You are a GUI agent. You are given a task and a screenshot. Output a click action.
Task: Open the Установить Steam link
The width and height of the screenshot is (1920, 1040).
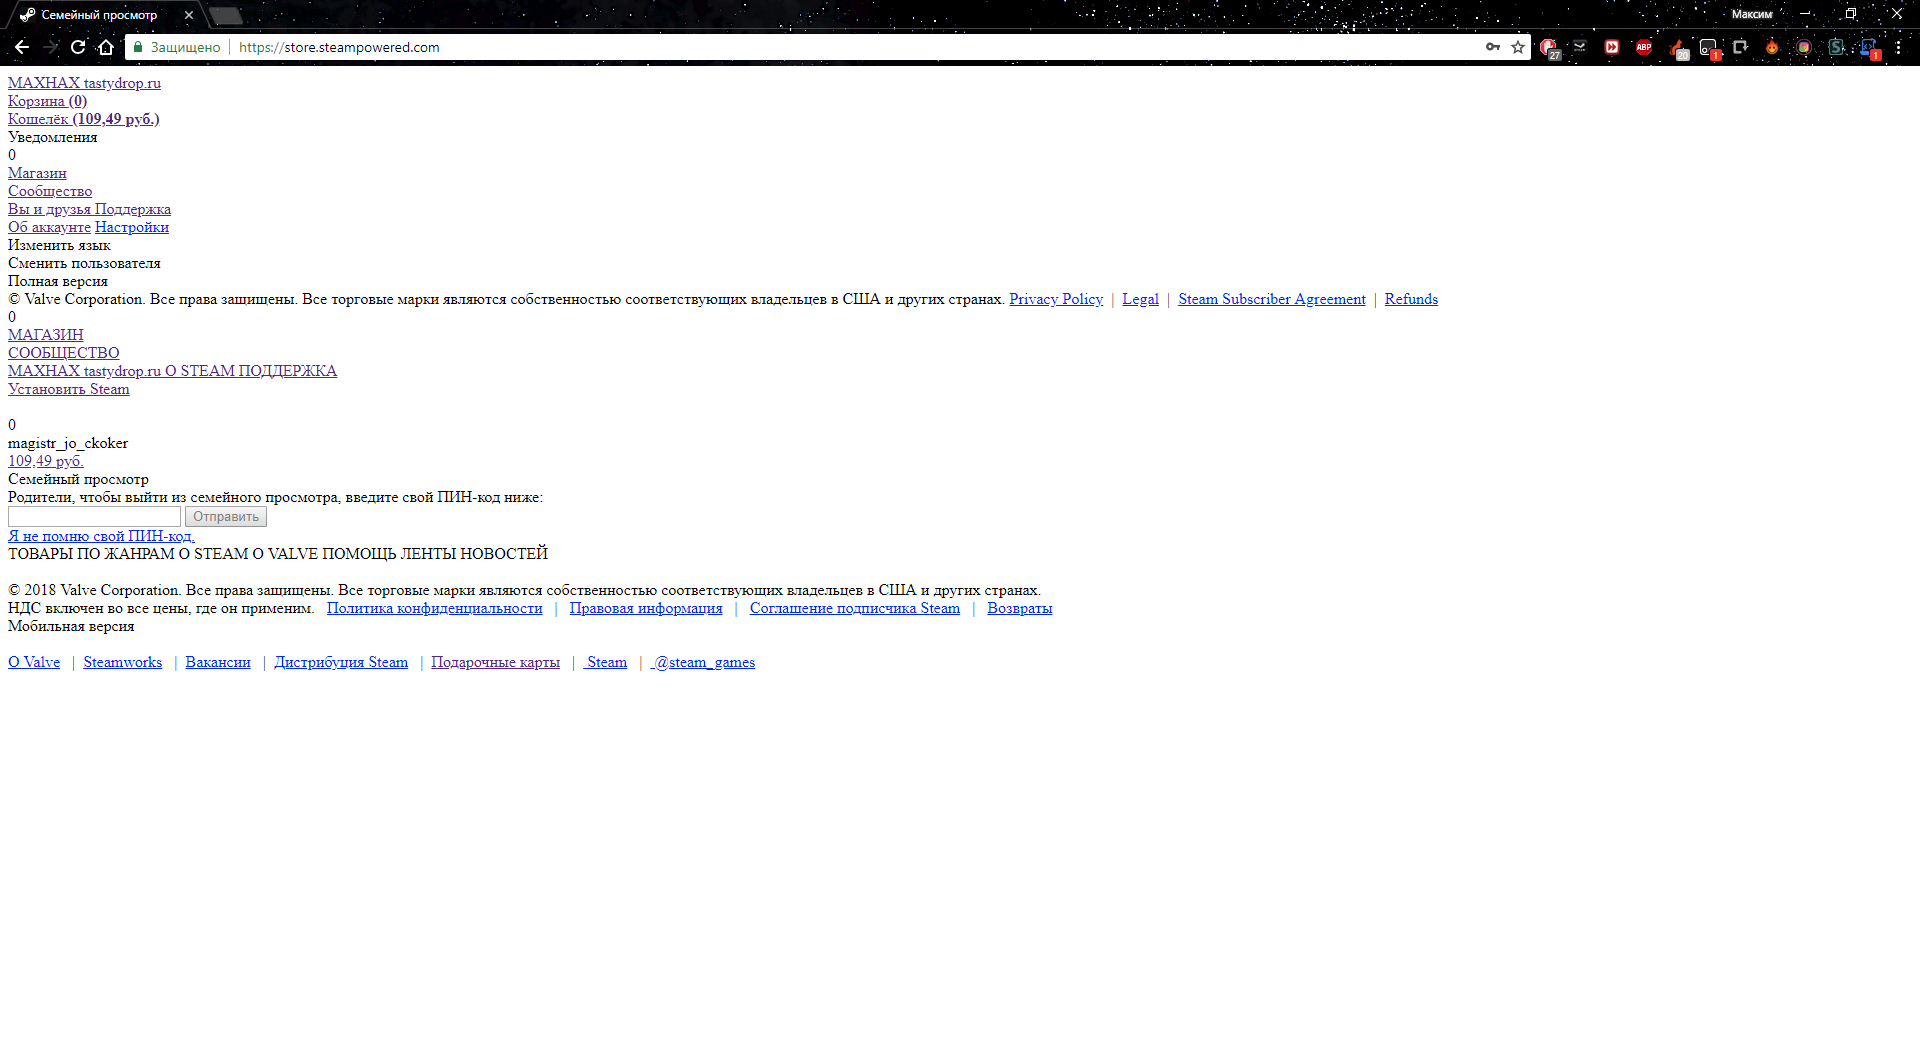point(69,389)
